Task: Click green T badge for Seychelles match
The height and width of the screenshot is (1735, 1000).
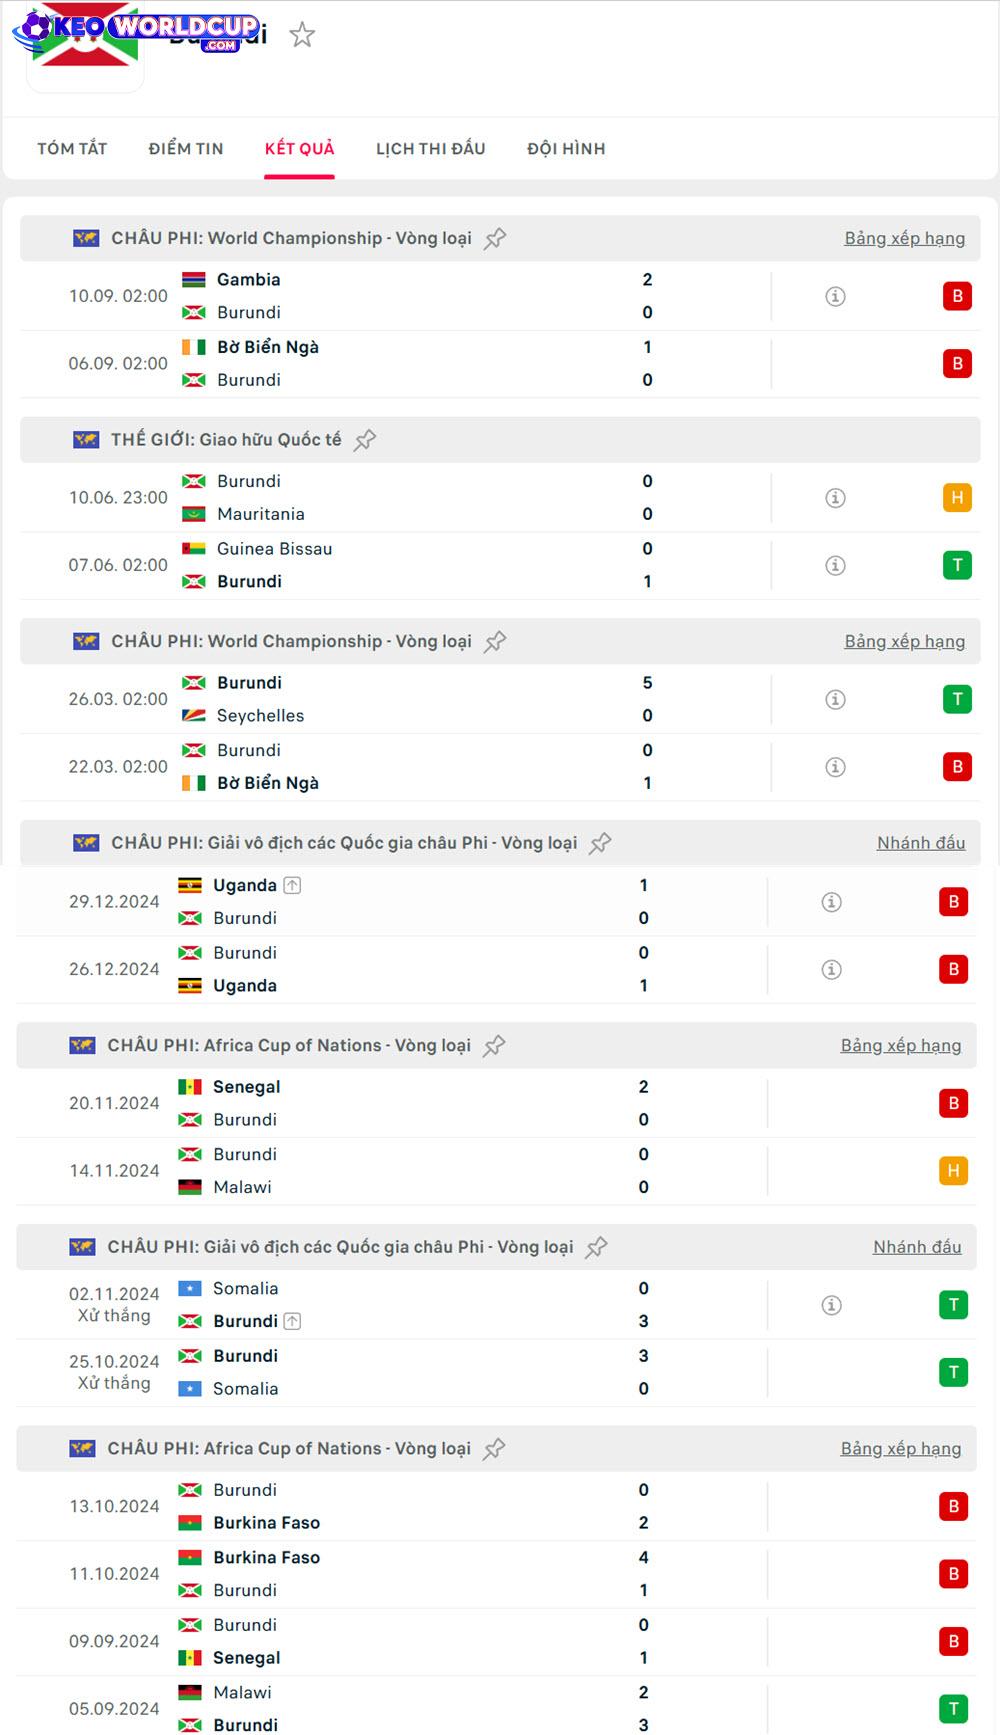Action: click(x=957, y=700)
